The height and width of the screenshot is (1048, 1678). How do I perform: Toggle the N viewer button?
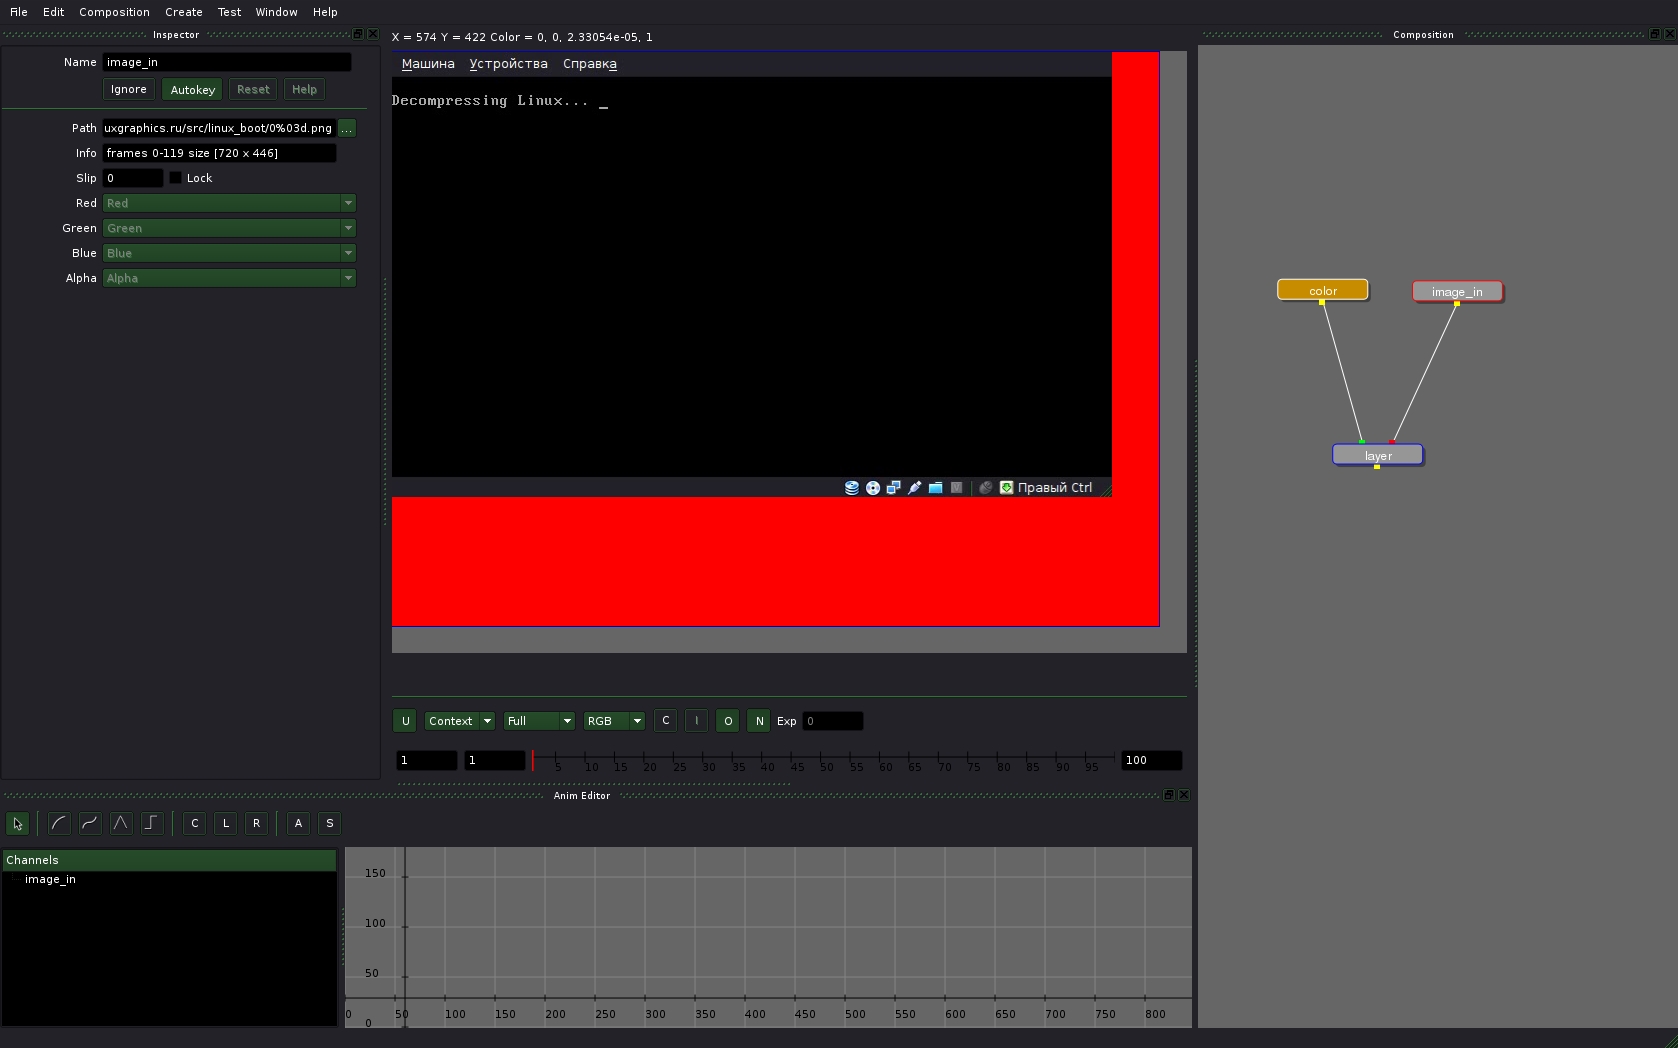(x=759, y=721)
